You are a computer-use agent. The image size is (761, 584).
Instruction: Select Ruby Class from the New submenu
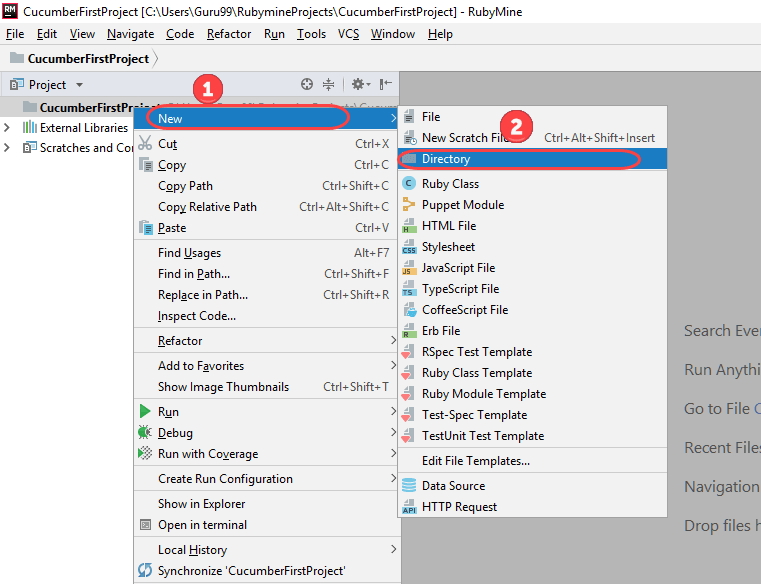[x=450, y=184]
